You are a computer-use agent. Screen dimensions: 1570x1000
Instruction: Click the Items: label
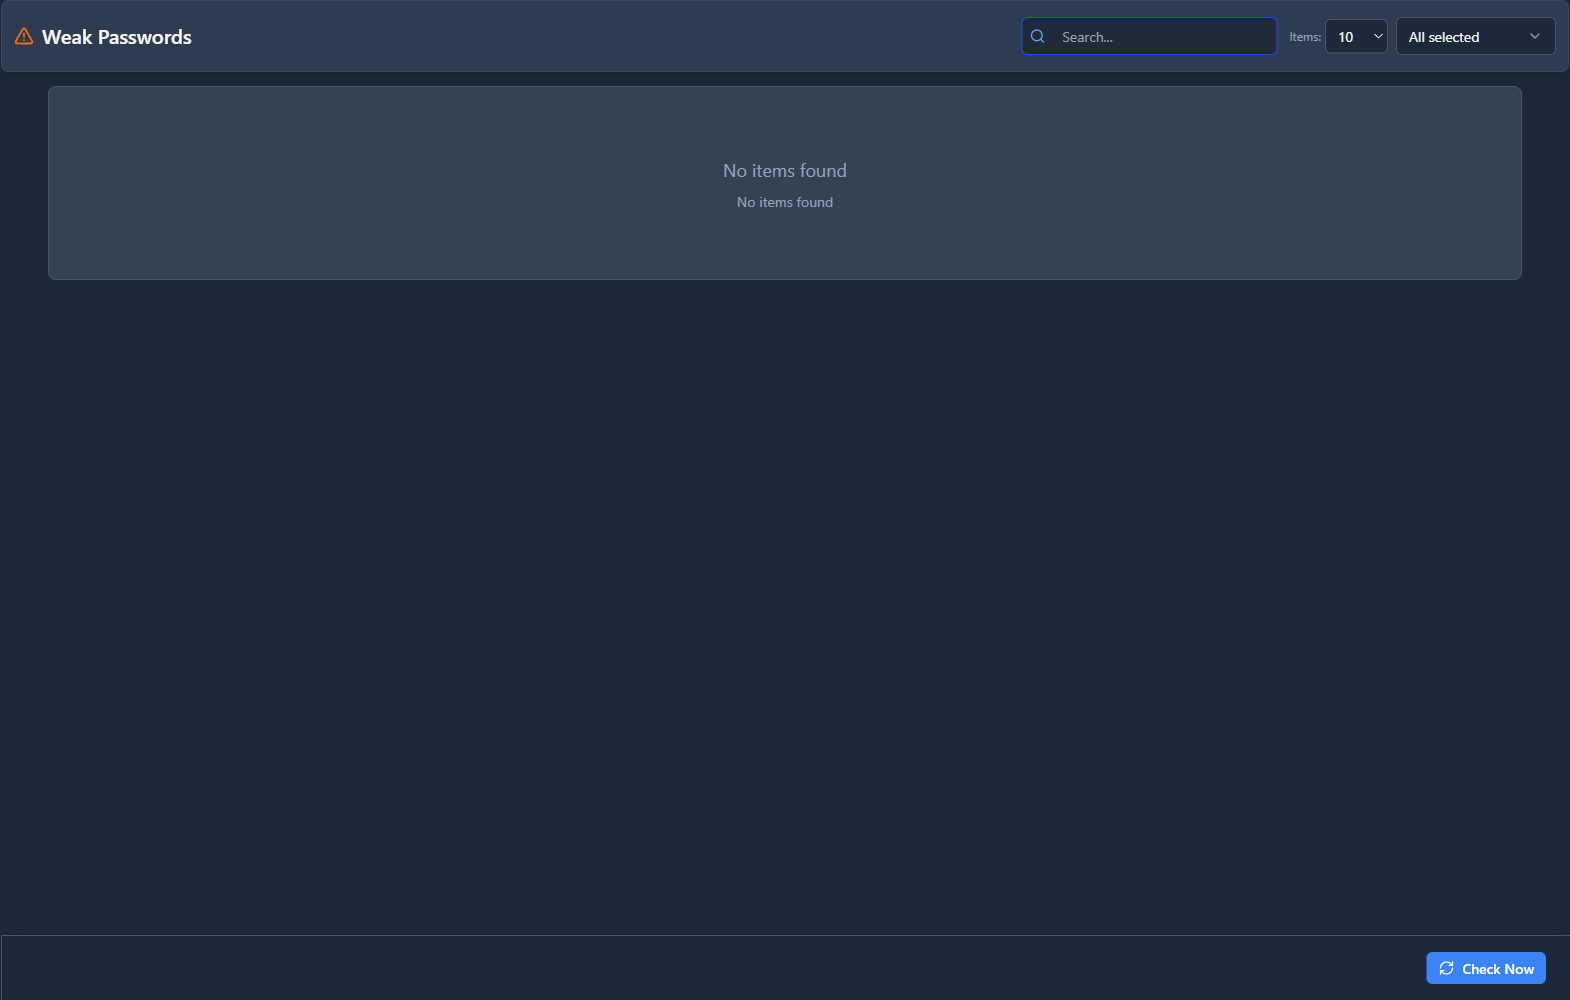[x=1305, y=37]
